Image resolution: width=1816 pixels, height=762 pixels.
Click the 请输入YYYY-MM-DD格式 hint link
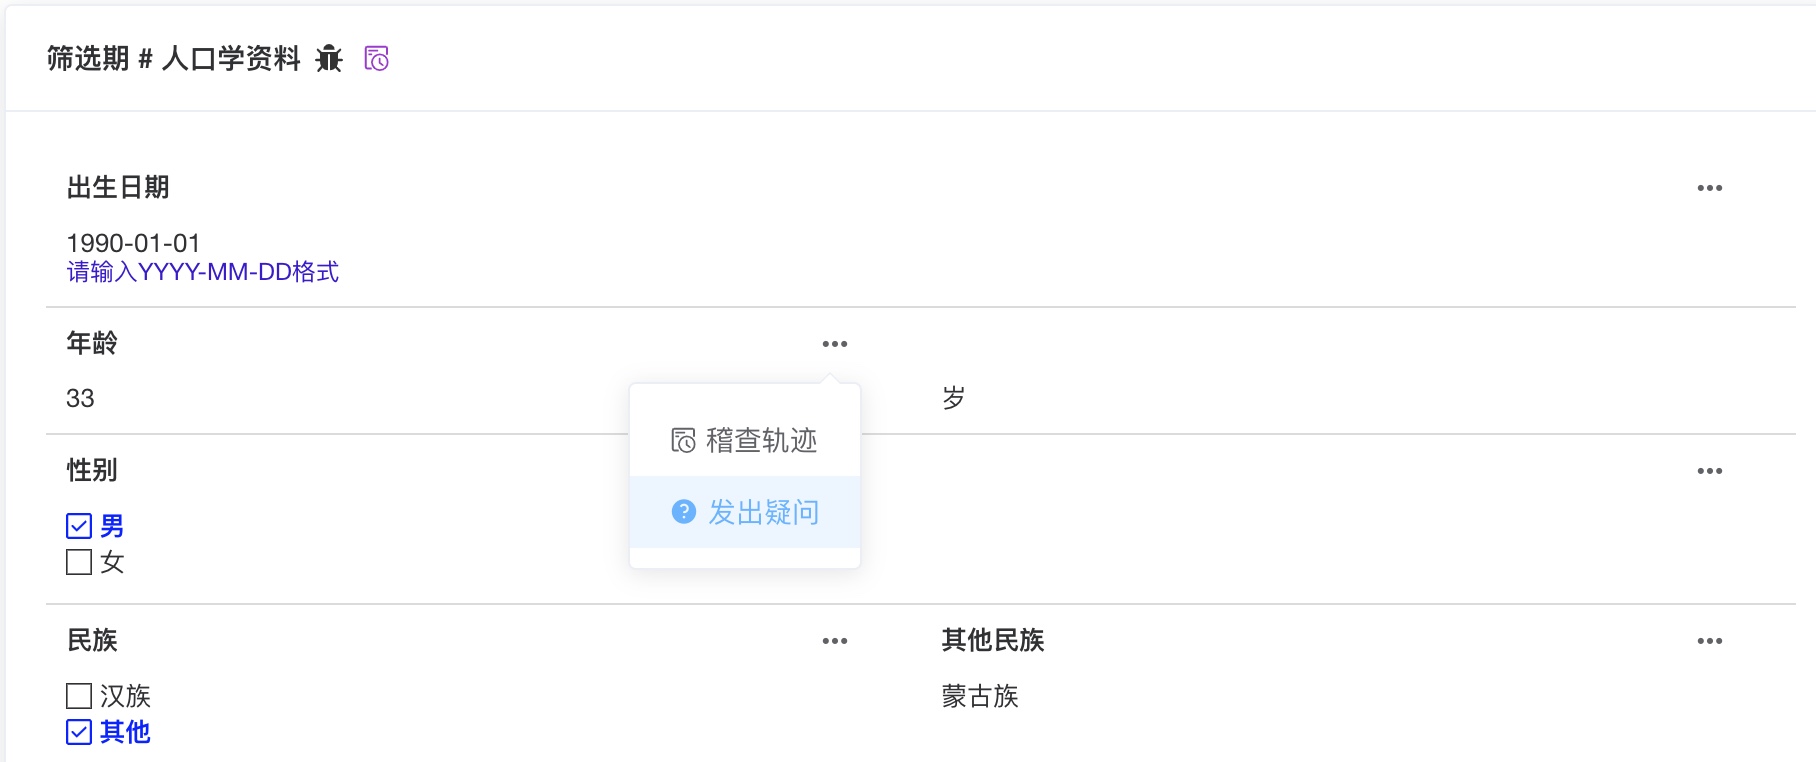(x=202, y=270)
